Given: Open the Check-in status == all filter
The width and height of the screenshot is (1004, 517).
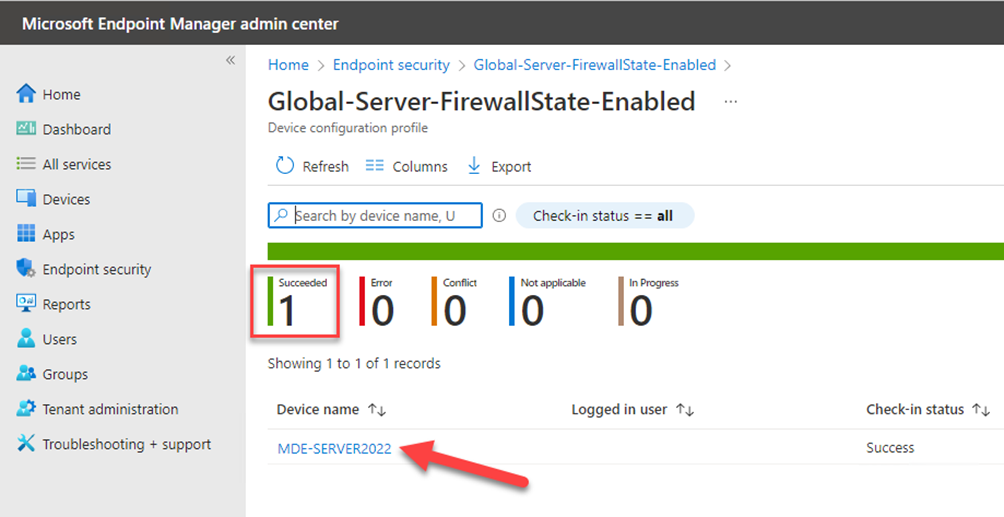Looking at the screenshot, I should pyautogui.click(x=604, y=216).
